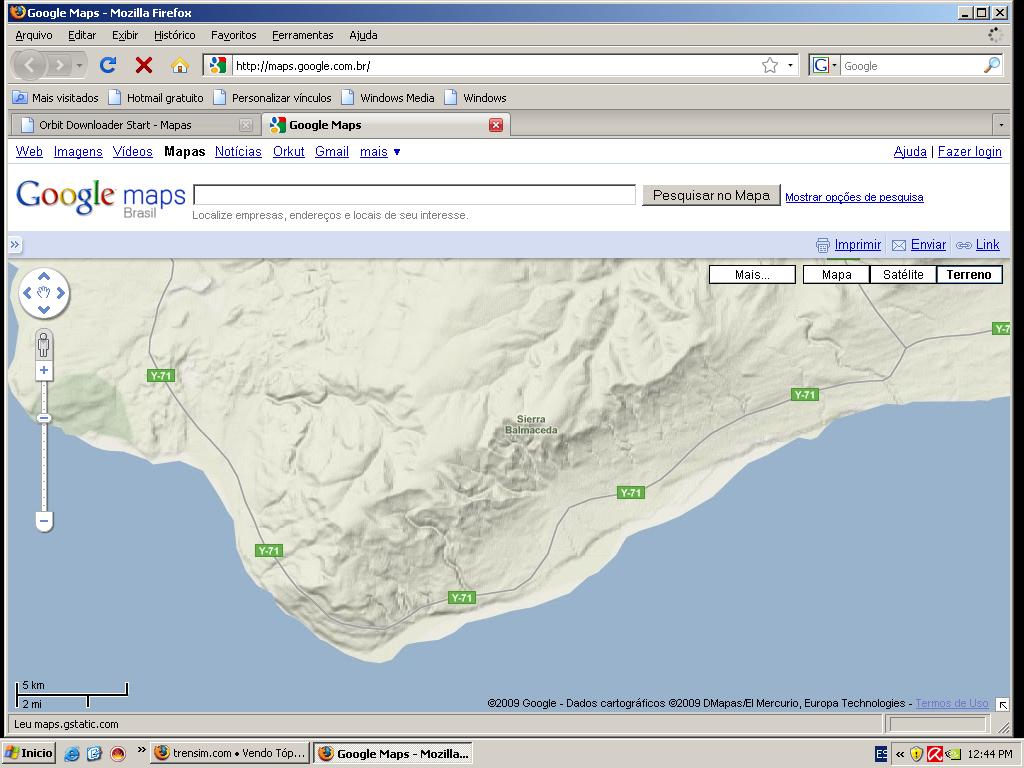Screen dimensions: 1024x768
Task: Click the Google Maps search input field
Action: tap(414, 195)
